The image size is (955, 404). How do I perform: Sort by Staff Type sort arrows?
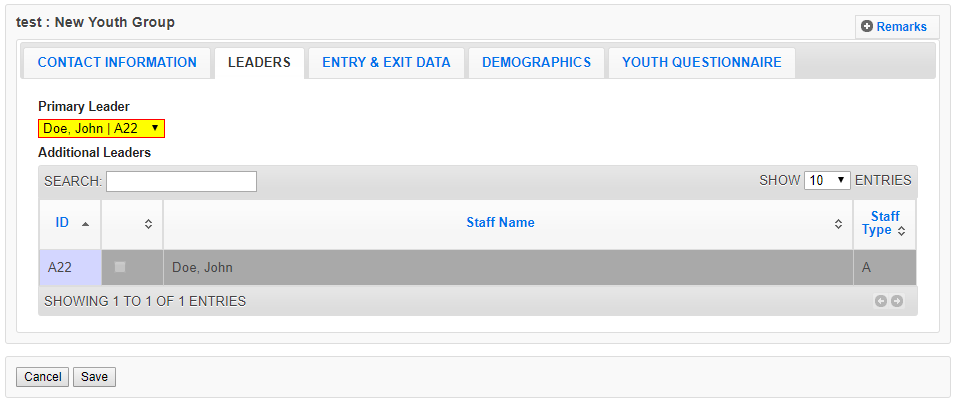(901, 231)
